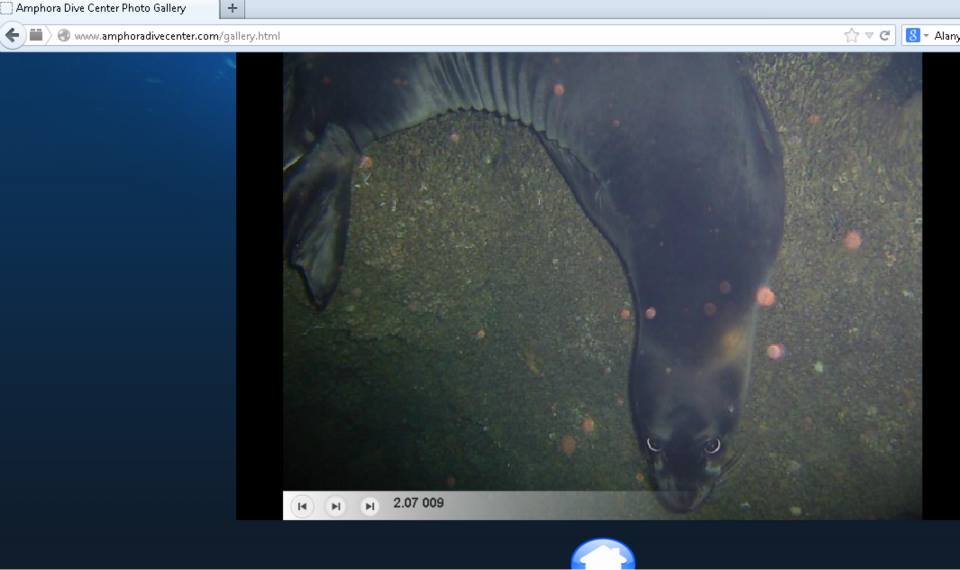This screenshot has height=570, width=960.
Task: Click the tab's dotted placeholder favicon
Action: (7, 9)
